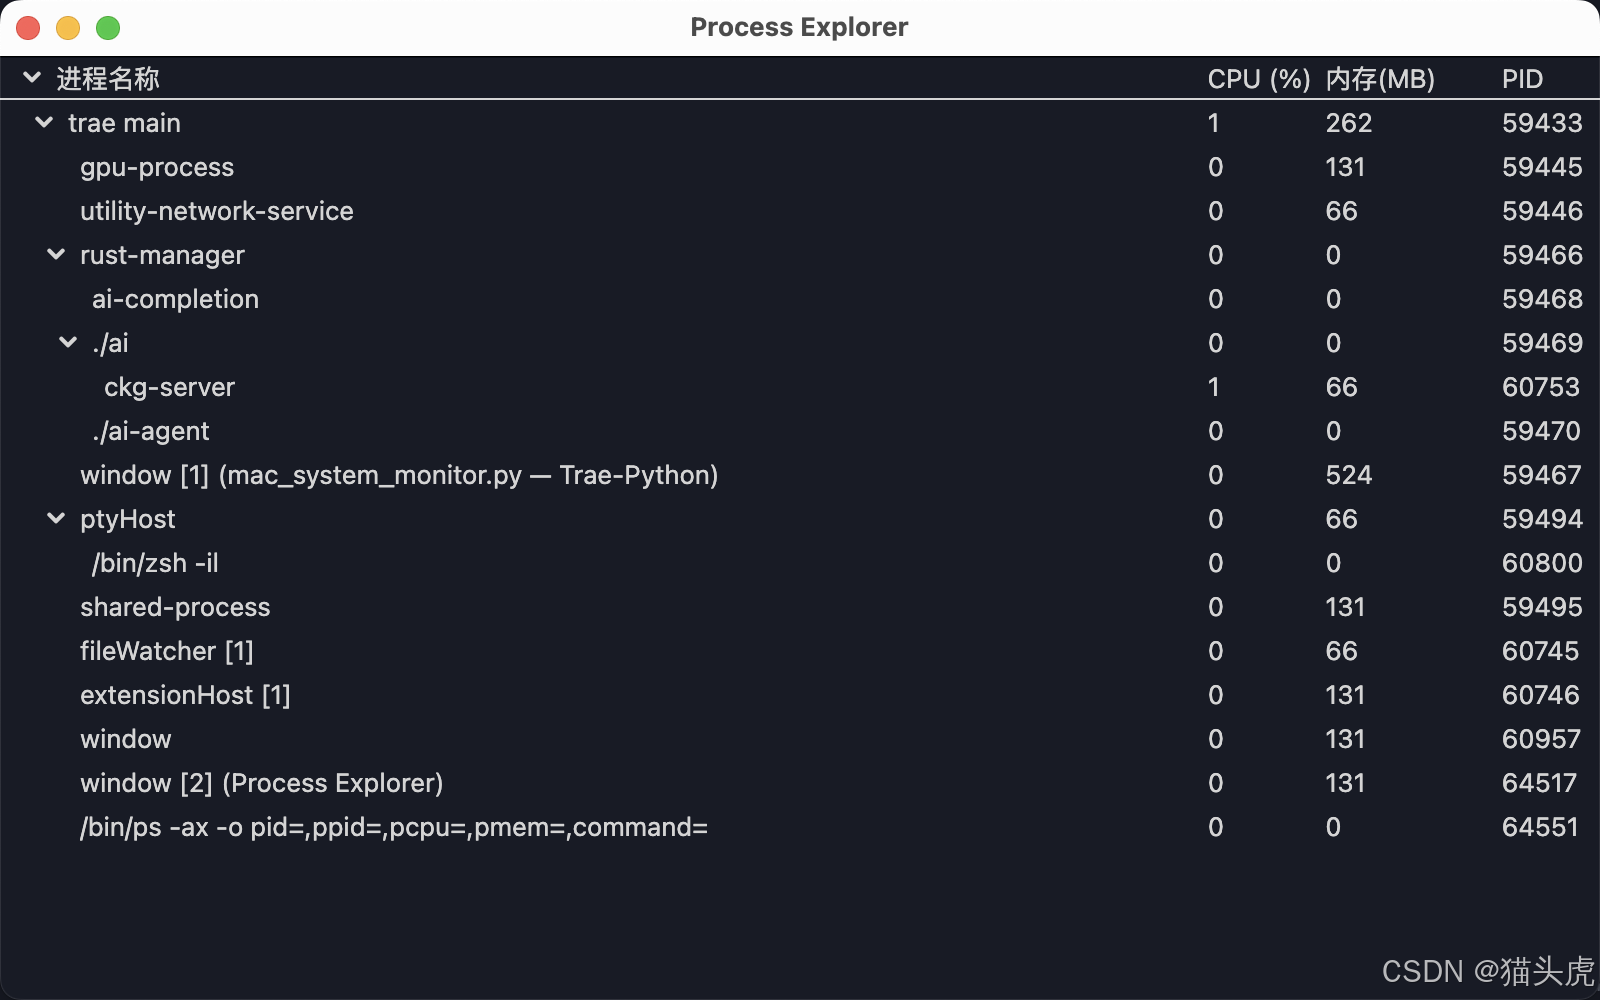1600x1000 pixels.
Task: Click the shared-process row
Action: tap(175, 607)
